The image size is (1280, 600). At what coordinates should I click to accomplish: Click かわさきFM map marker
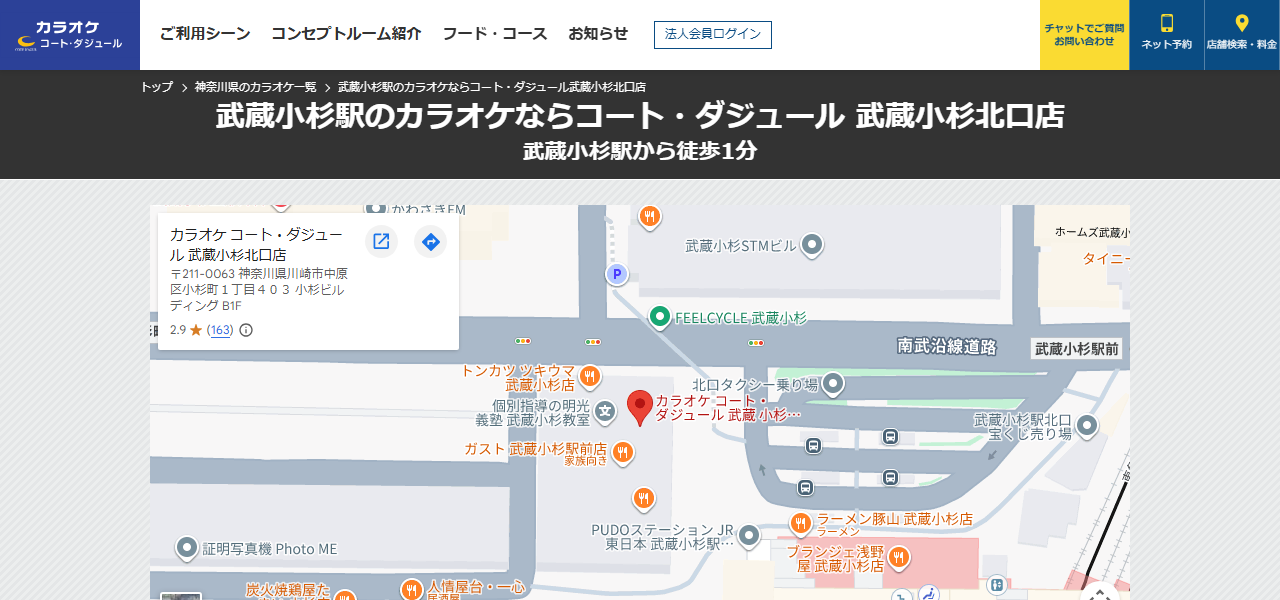point(375,209)
